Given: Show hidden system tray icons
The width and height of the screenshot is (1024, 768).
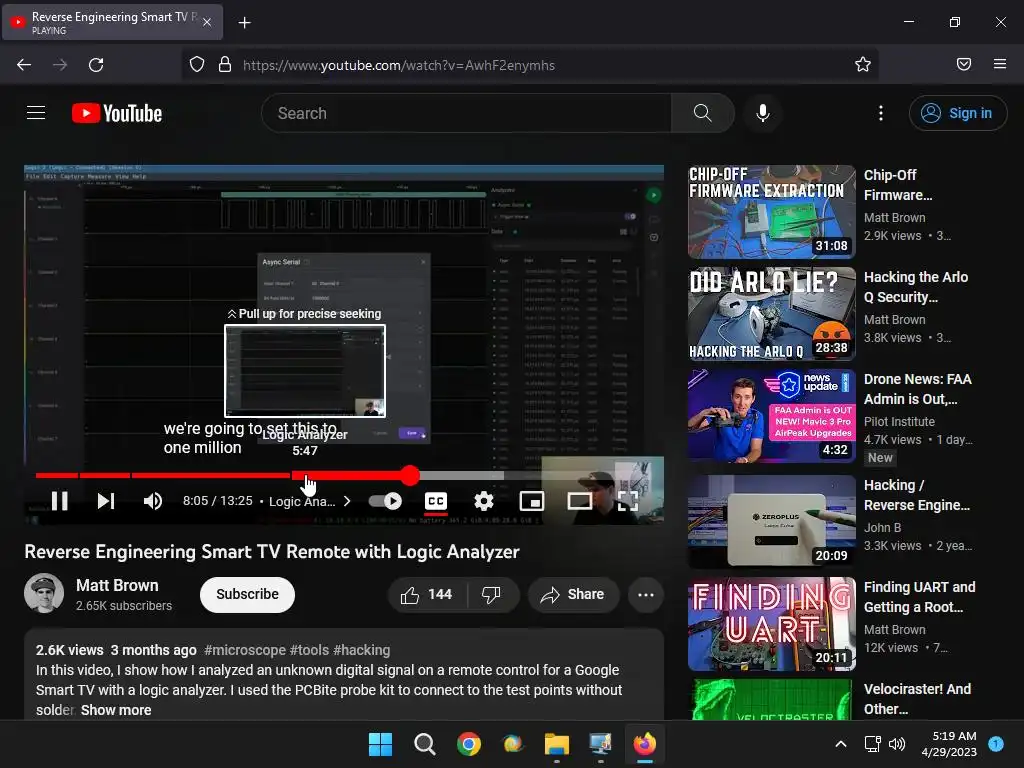Looking at the screenshot, I should coord(840,744).
